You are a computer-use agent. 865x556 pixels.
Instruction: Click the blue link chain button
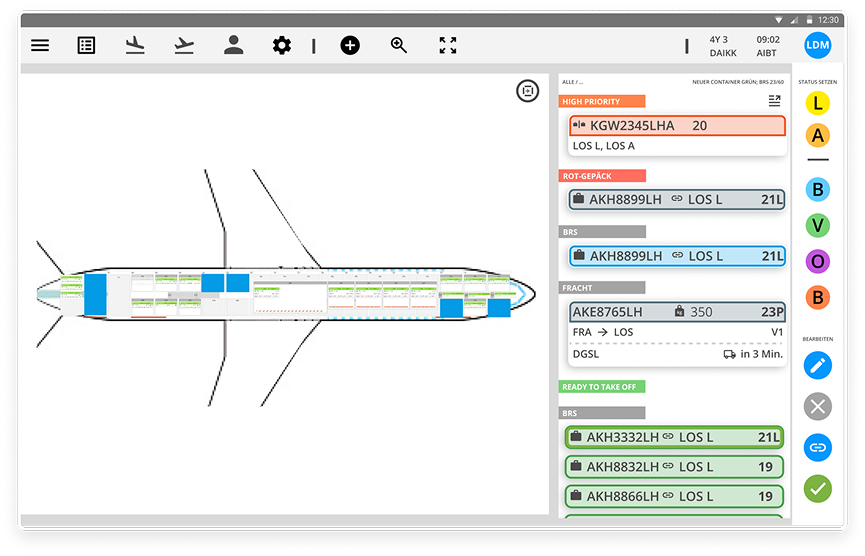pos(818,447)
